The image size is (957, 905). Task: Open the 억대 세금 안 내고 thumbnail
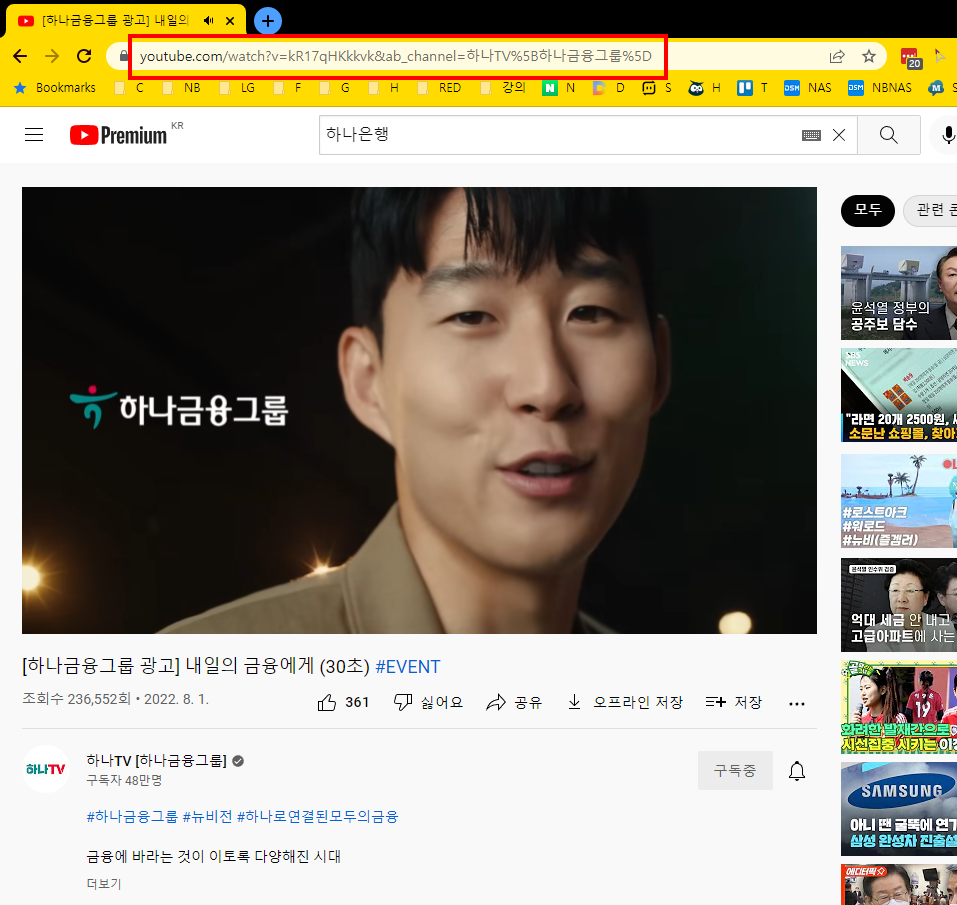[x=898, y=604]
